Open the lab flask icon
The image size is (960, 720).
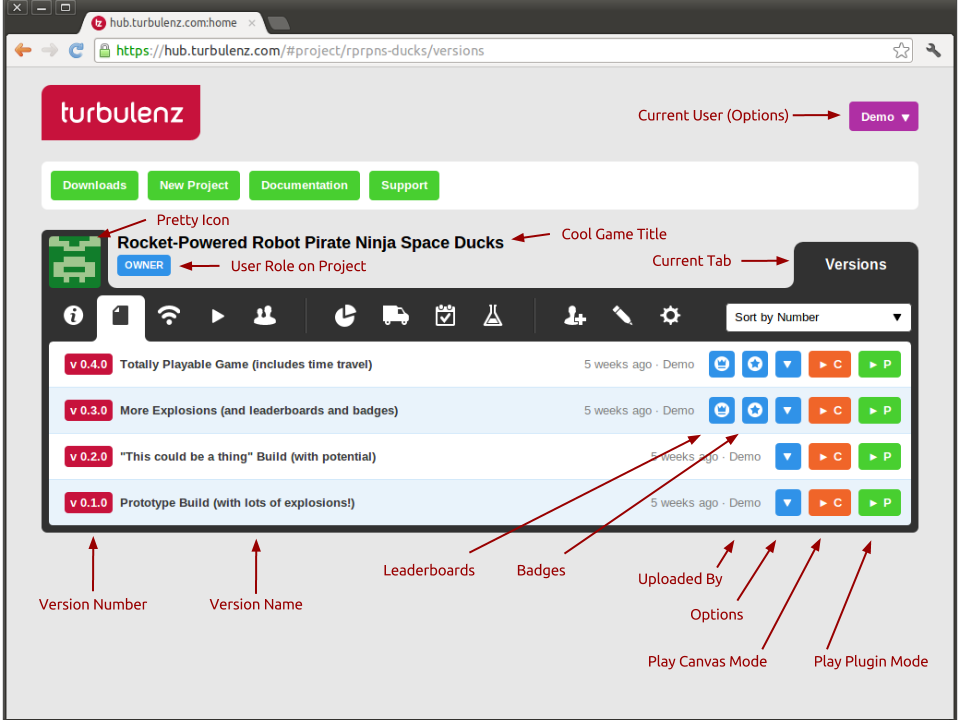click(x=493, y=316)
